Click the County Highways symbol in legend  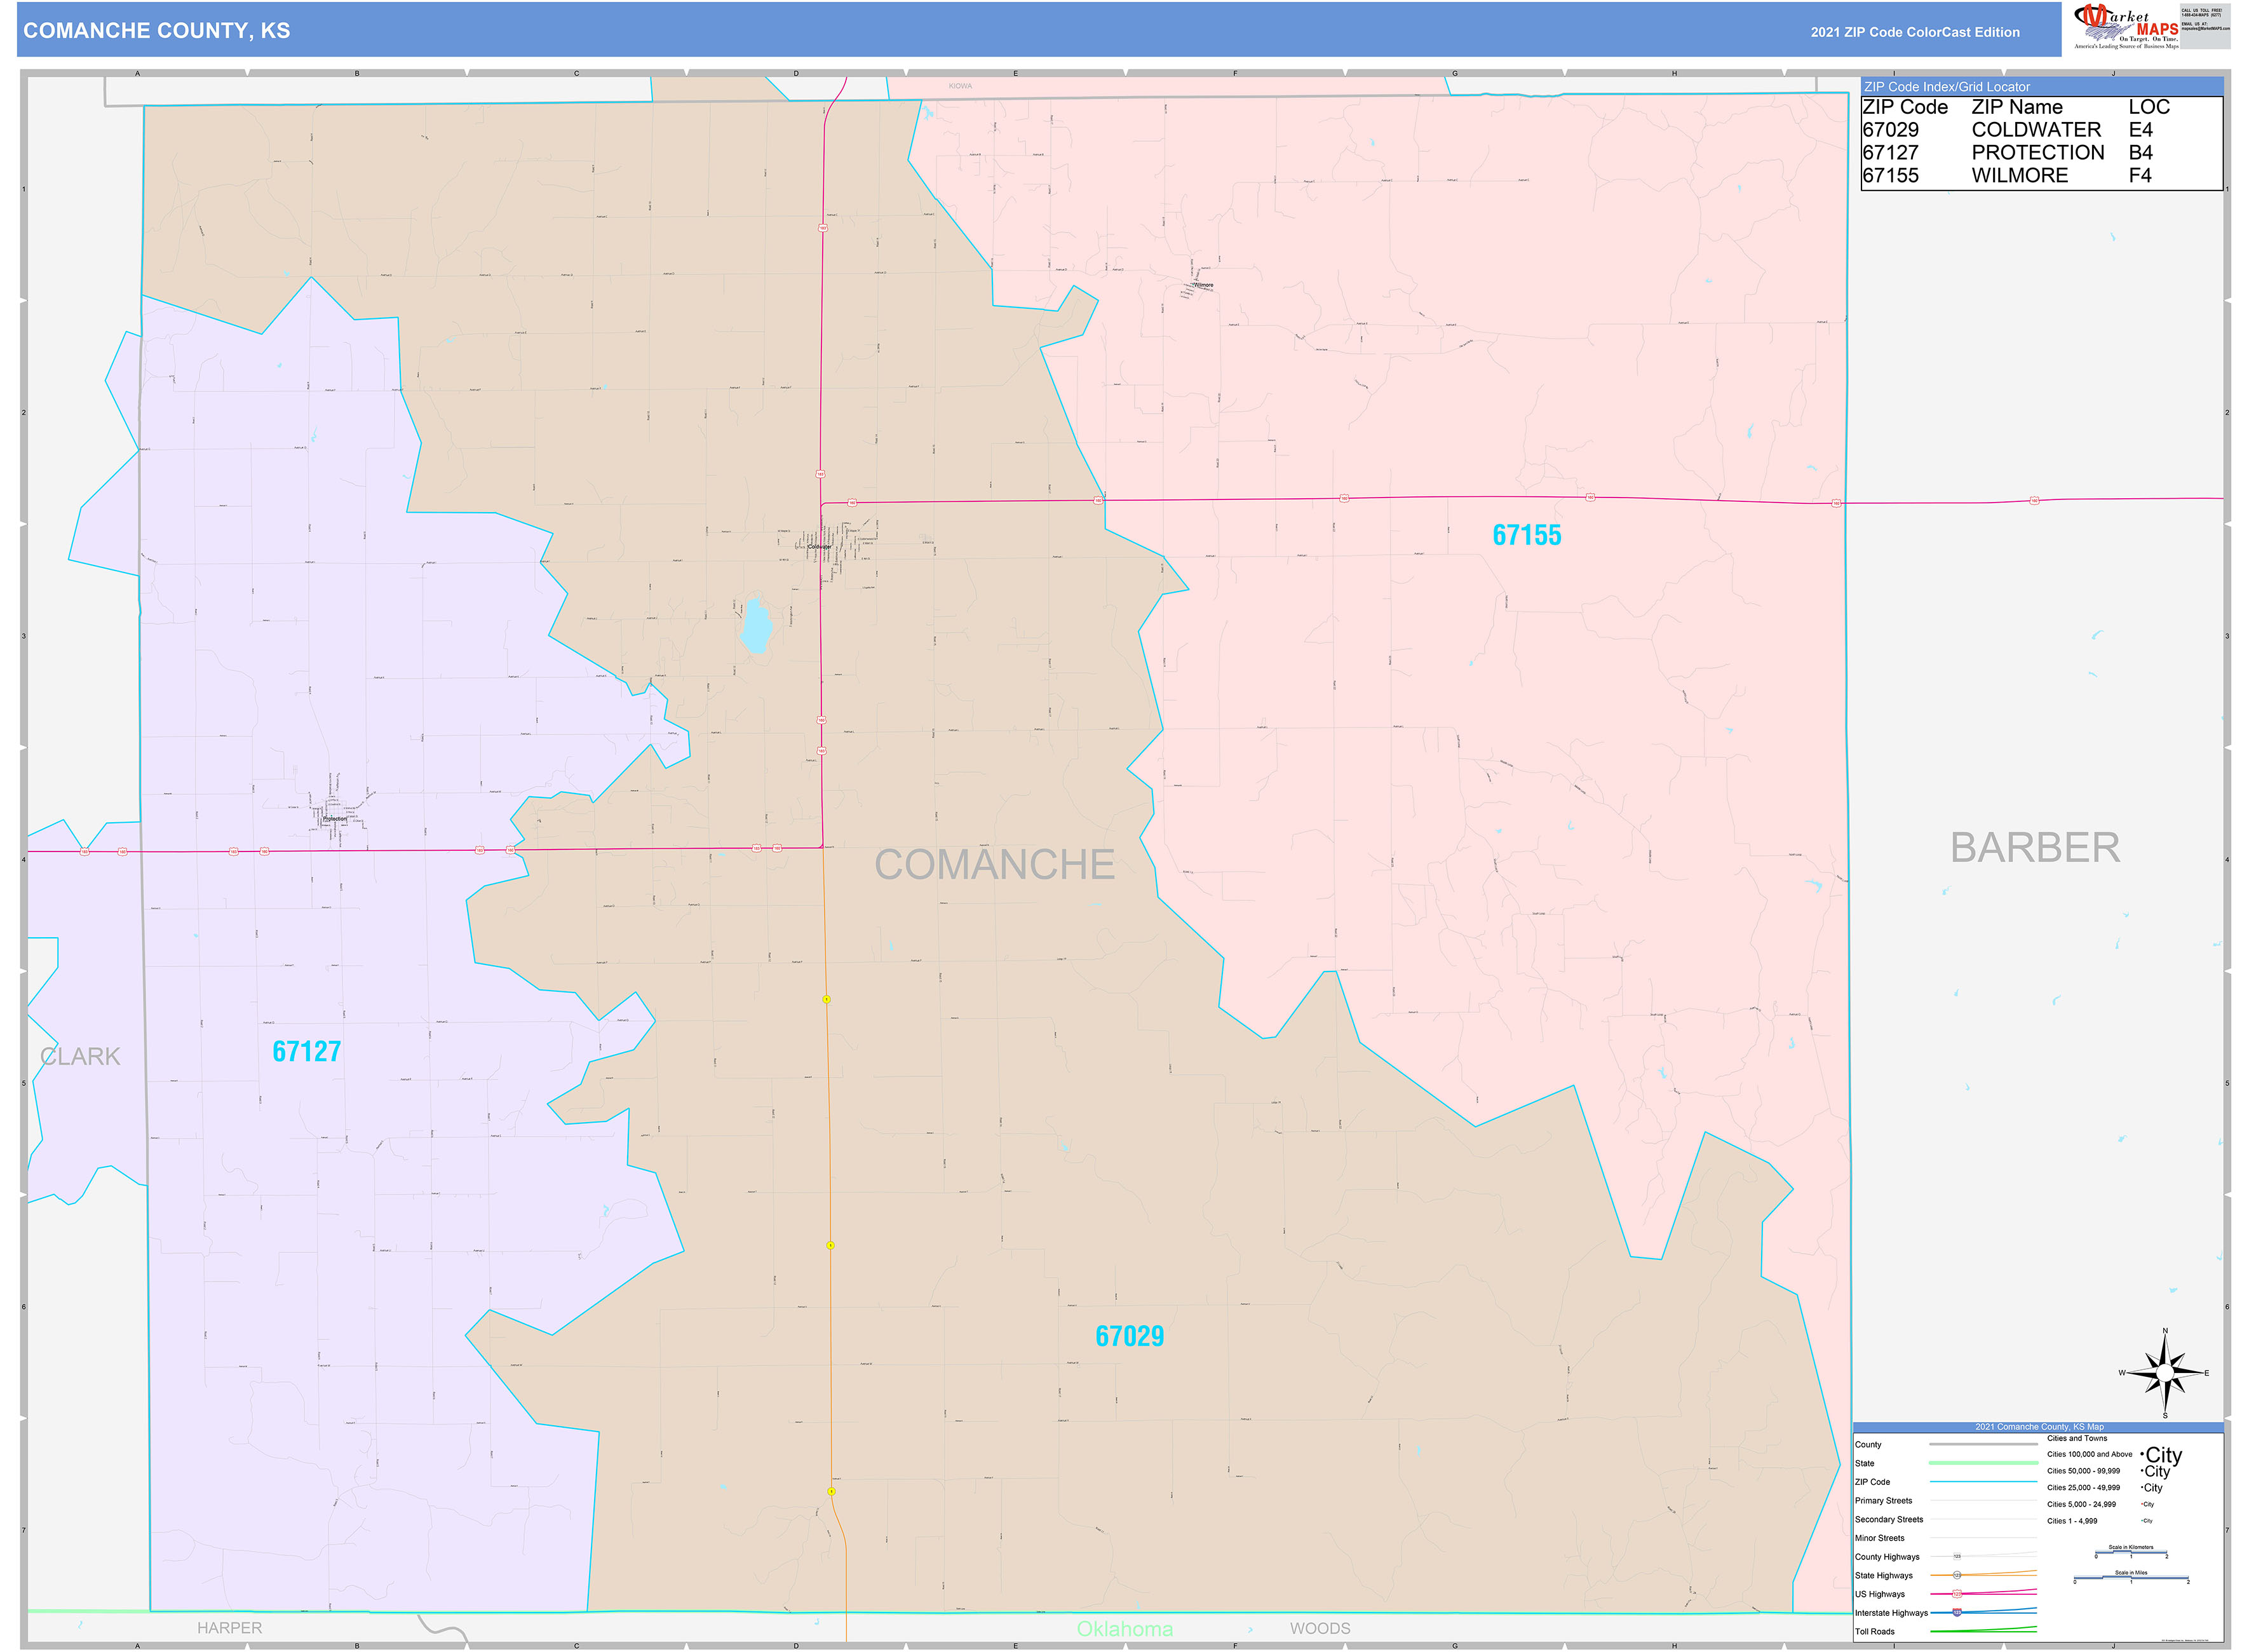click(x=1957, y=1556)
